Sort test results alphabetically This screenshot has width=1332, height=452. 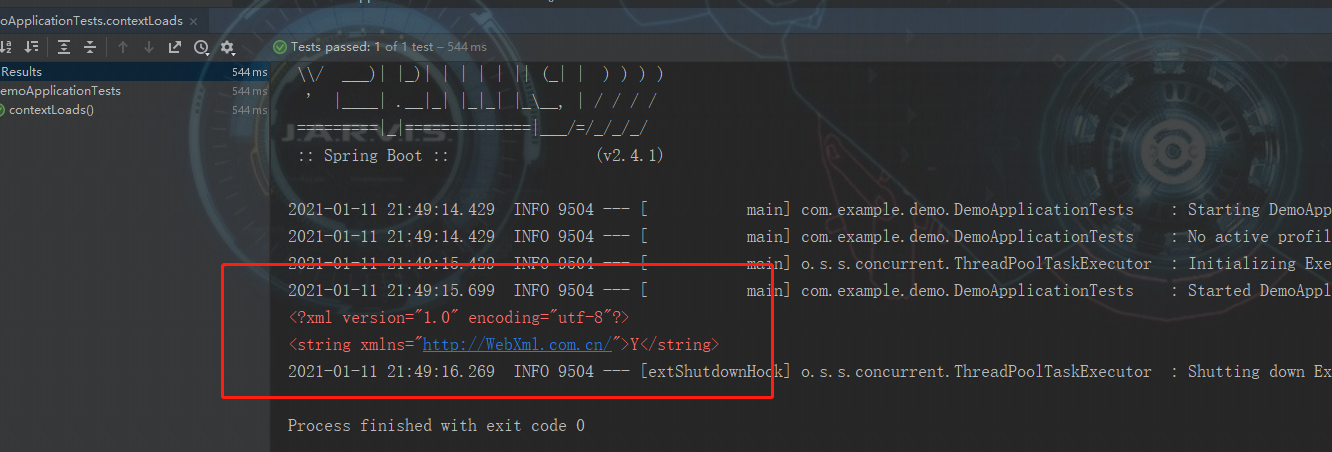pyautogui.click(x=6, y=47)
